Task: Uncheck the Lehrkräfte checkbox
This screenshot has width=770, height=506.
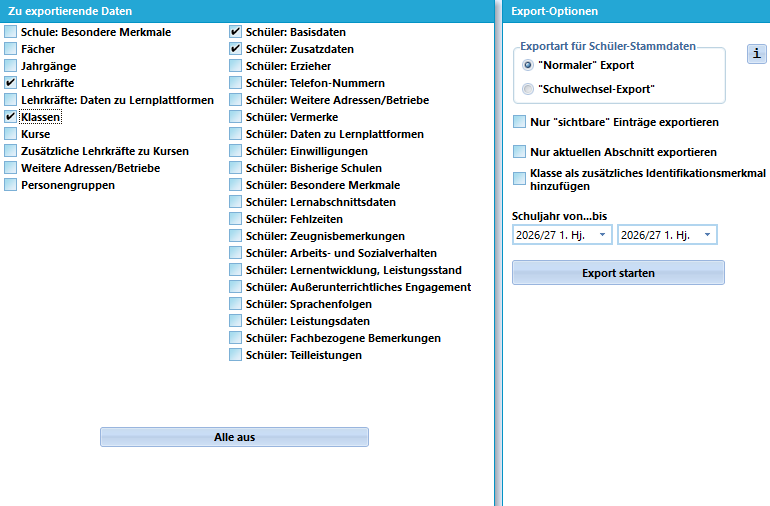Action: (10, 83)
